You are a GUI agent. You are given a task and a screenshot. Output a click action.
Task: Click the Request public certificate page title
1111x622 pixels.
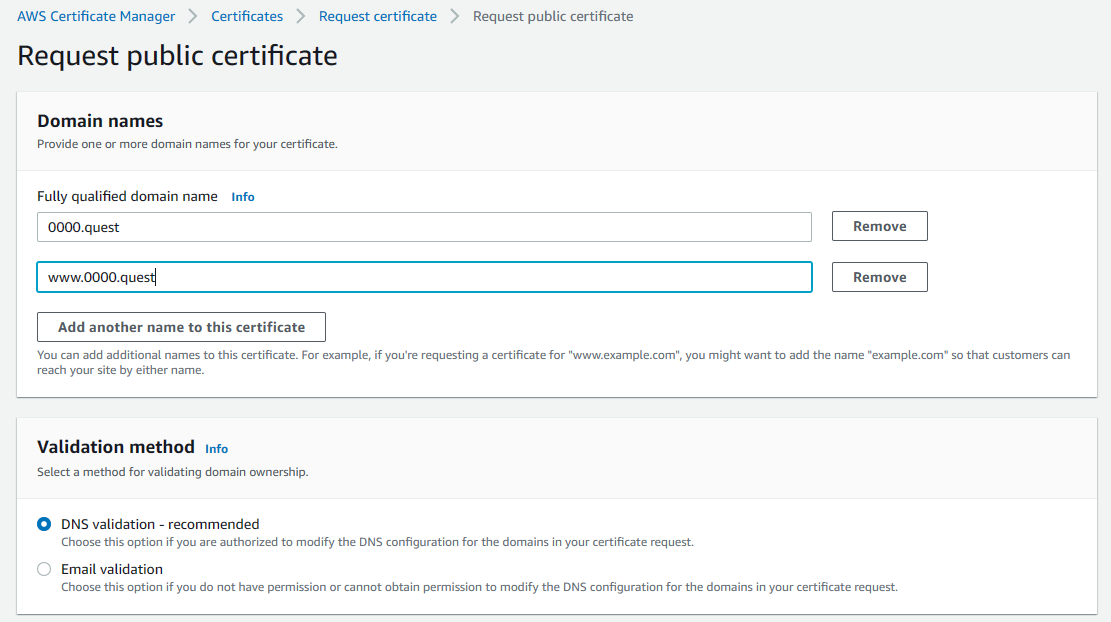(177, 55)
